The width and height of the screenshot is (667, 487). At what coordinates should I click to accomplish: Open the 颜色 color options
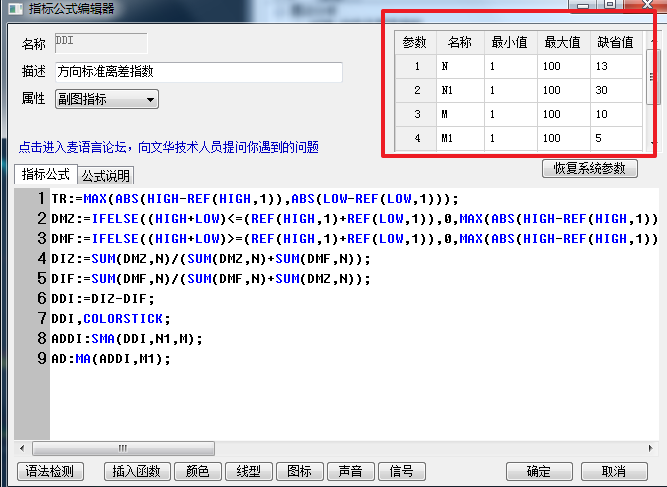coord(198,471)
